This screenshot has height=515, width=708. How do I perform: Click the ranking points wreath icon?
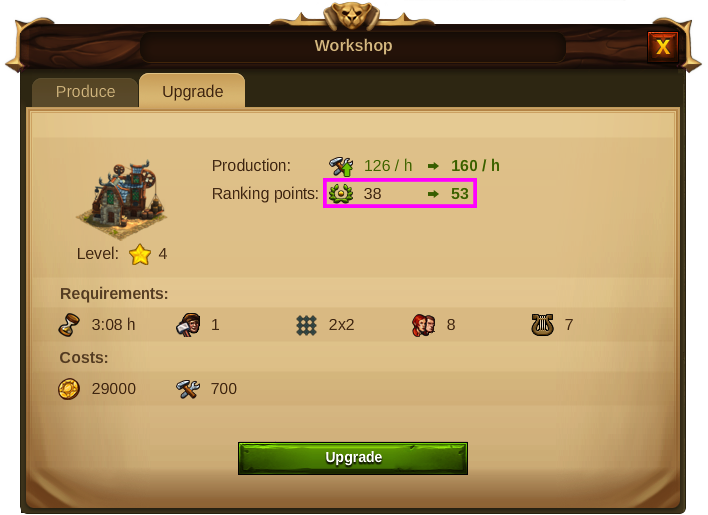point(341,194)
